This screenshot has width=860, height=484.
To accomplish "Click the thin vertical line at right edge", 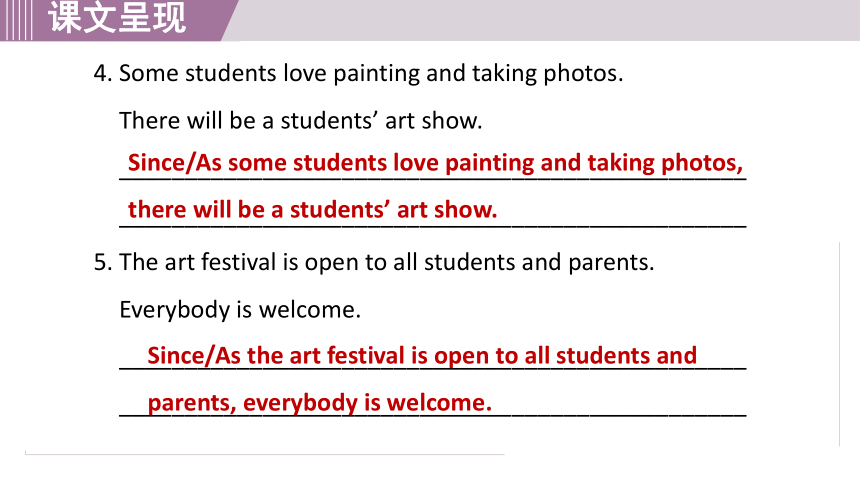I will click(839, 344).
